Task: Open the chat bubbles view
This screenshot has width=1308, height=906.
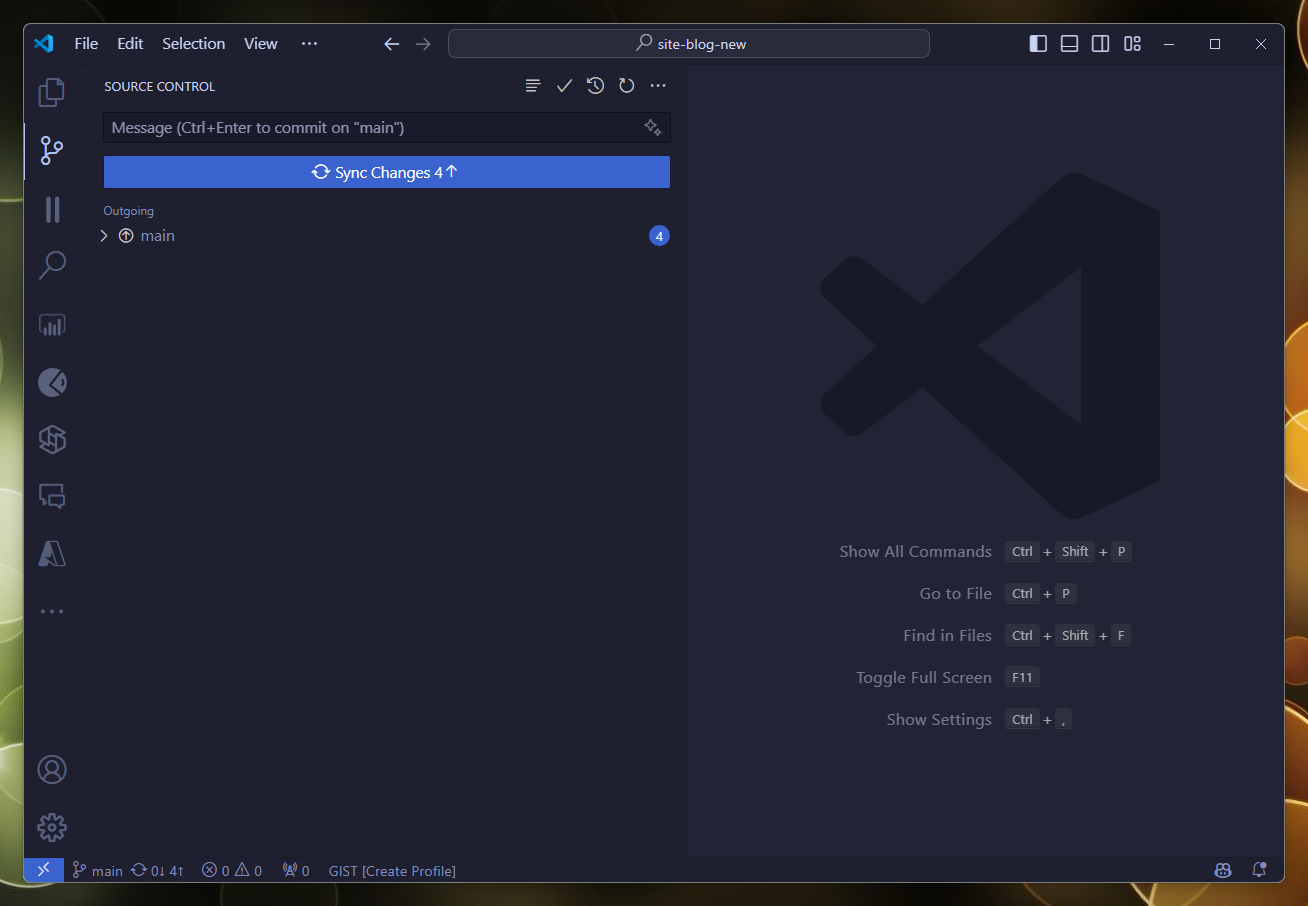Action: pyautogui.click(x=52, y=496)
